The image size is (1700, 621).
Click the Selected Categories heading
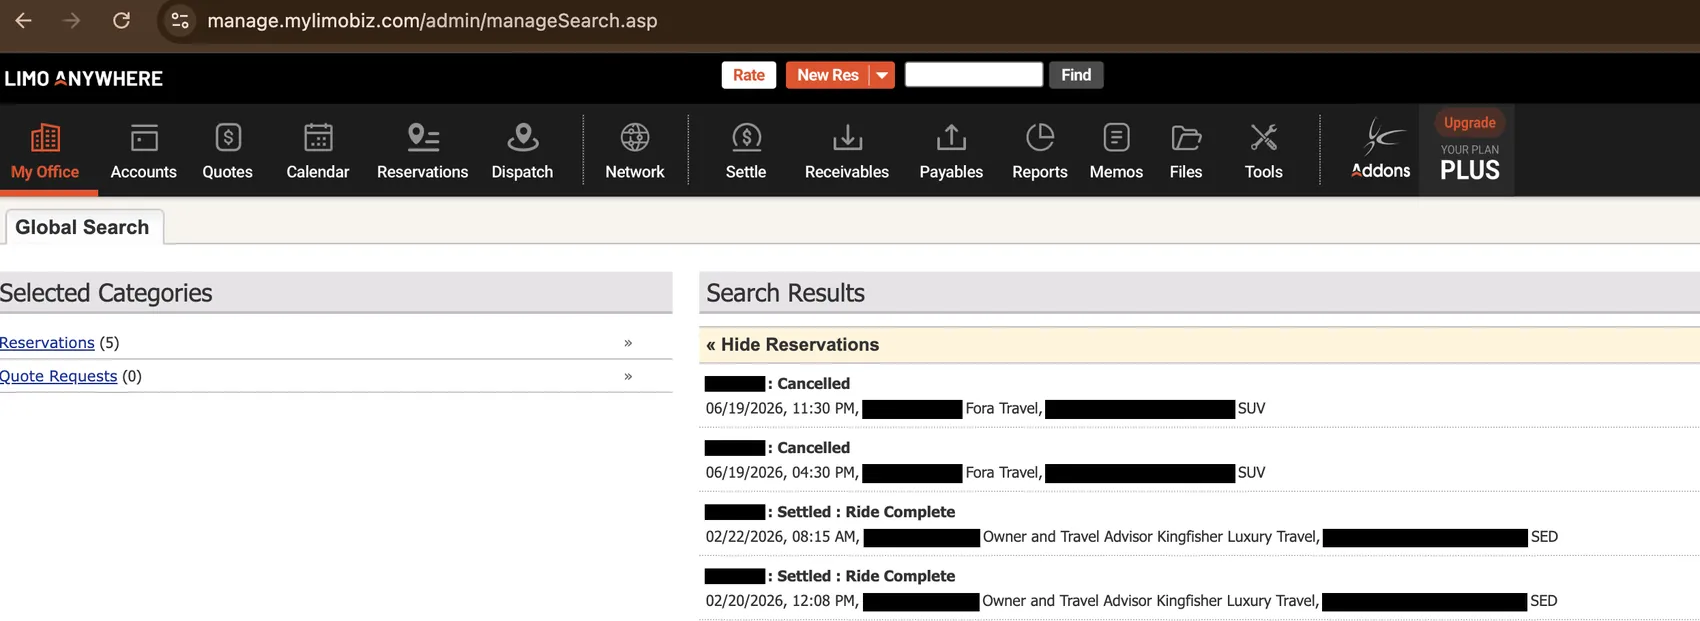tap(106, 293)
